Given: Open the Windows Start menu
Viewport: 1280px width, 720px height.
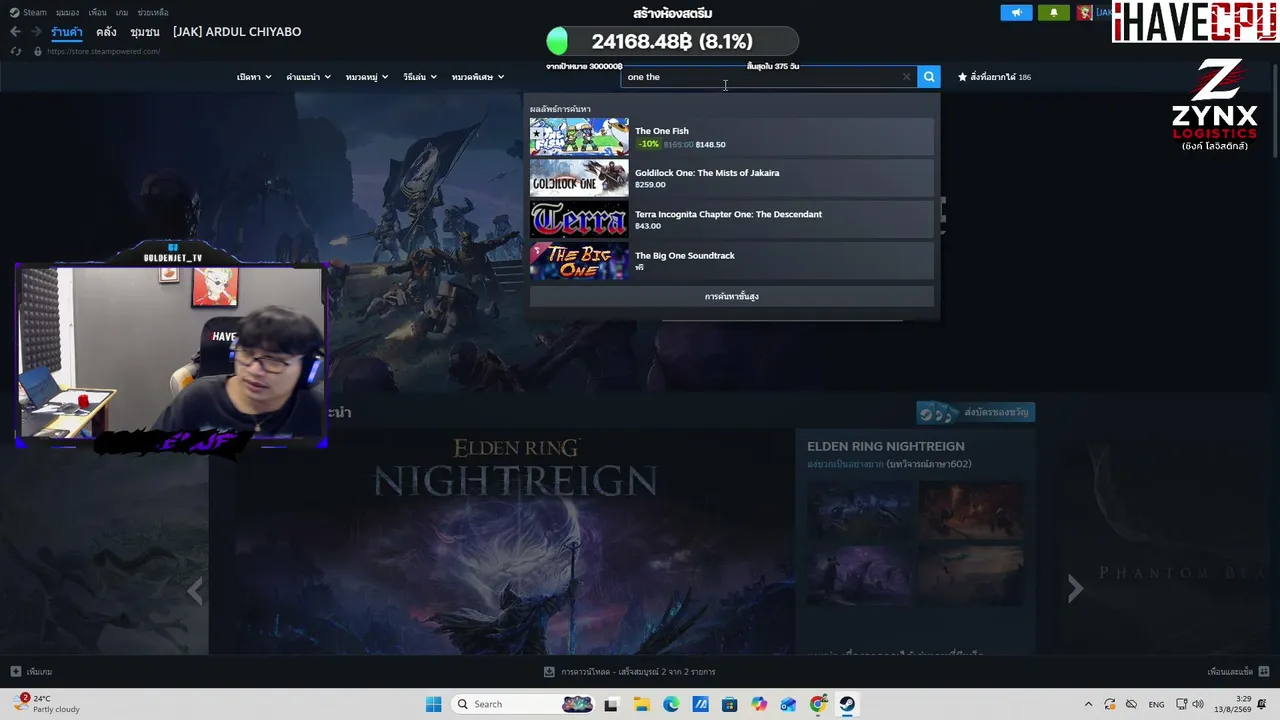Looking at the screenshot, I should pos(433,704).
